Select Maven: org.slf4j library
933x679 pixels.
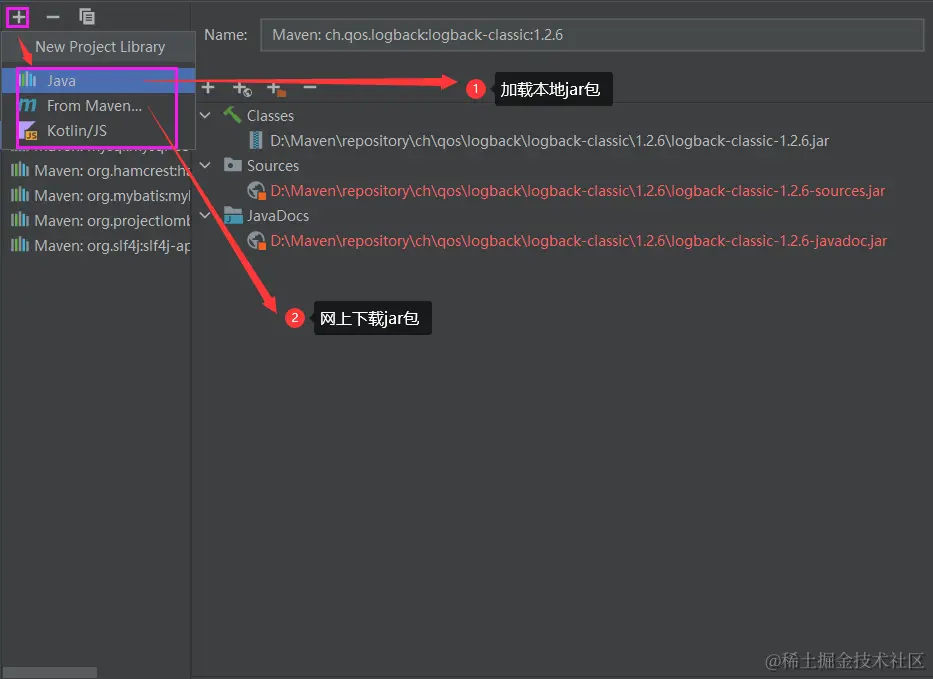100,246
